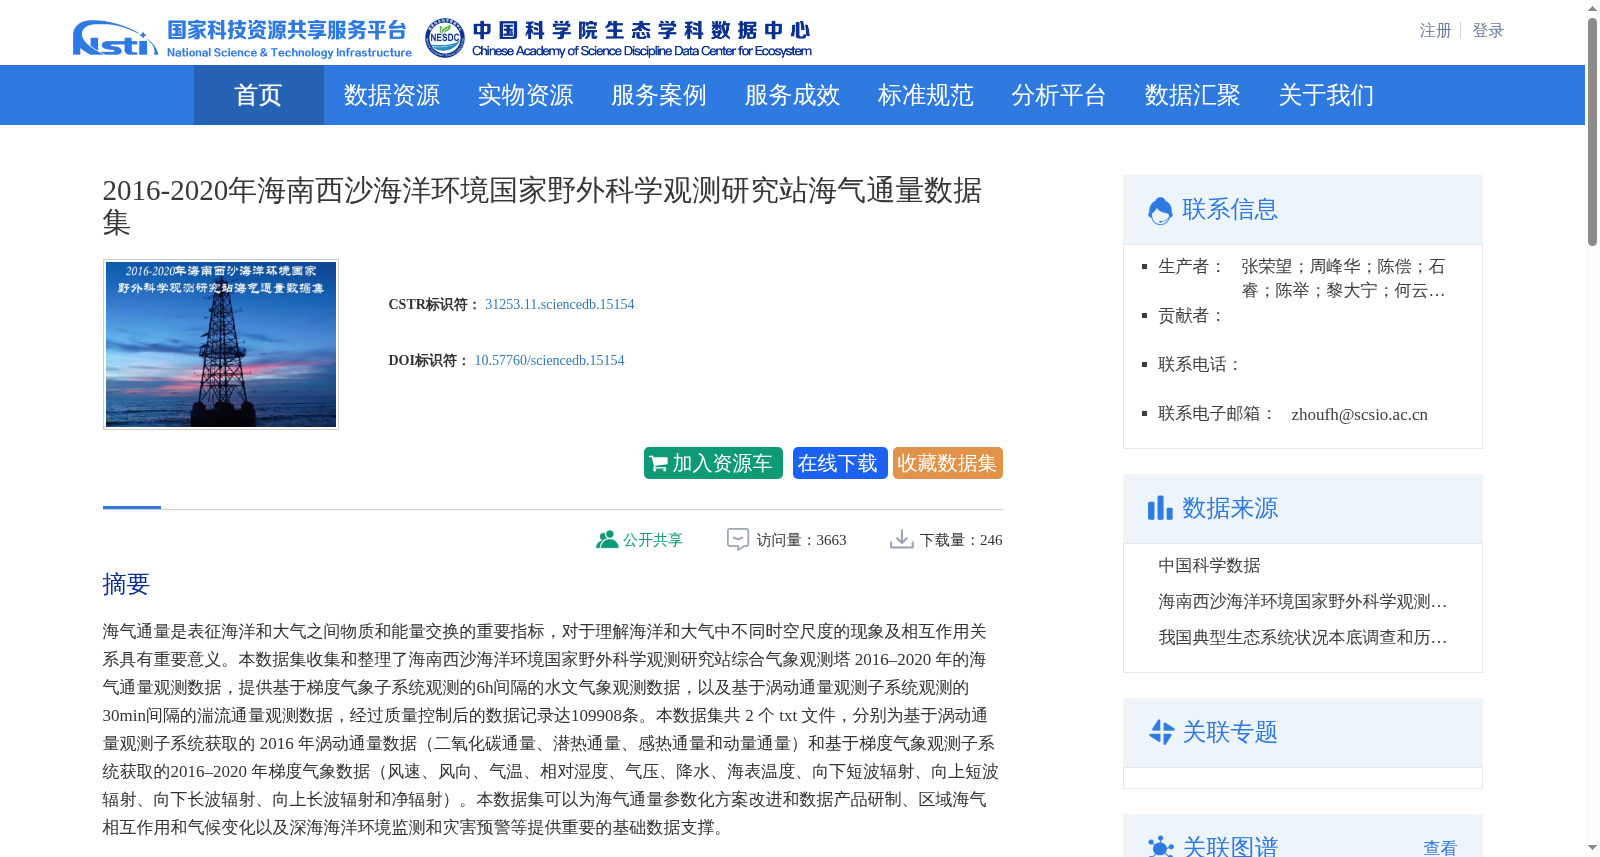
Task: Click the producer names list text
Action: click(1343, 279)
